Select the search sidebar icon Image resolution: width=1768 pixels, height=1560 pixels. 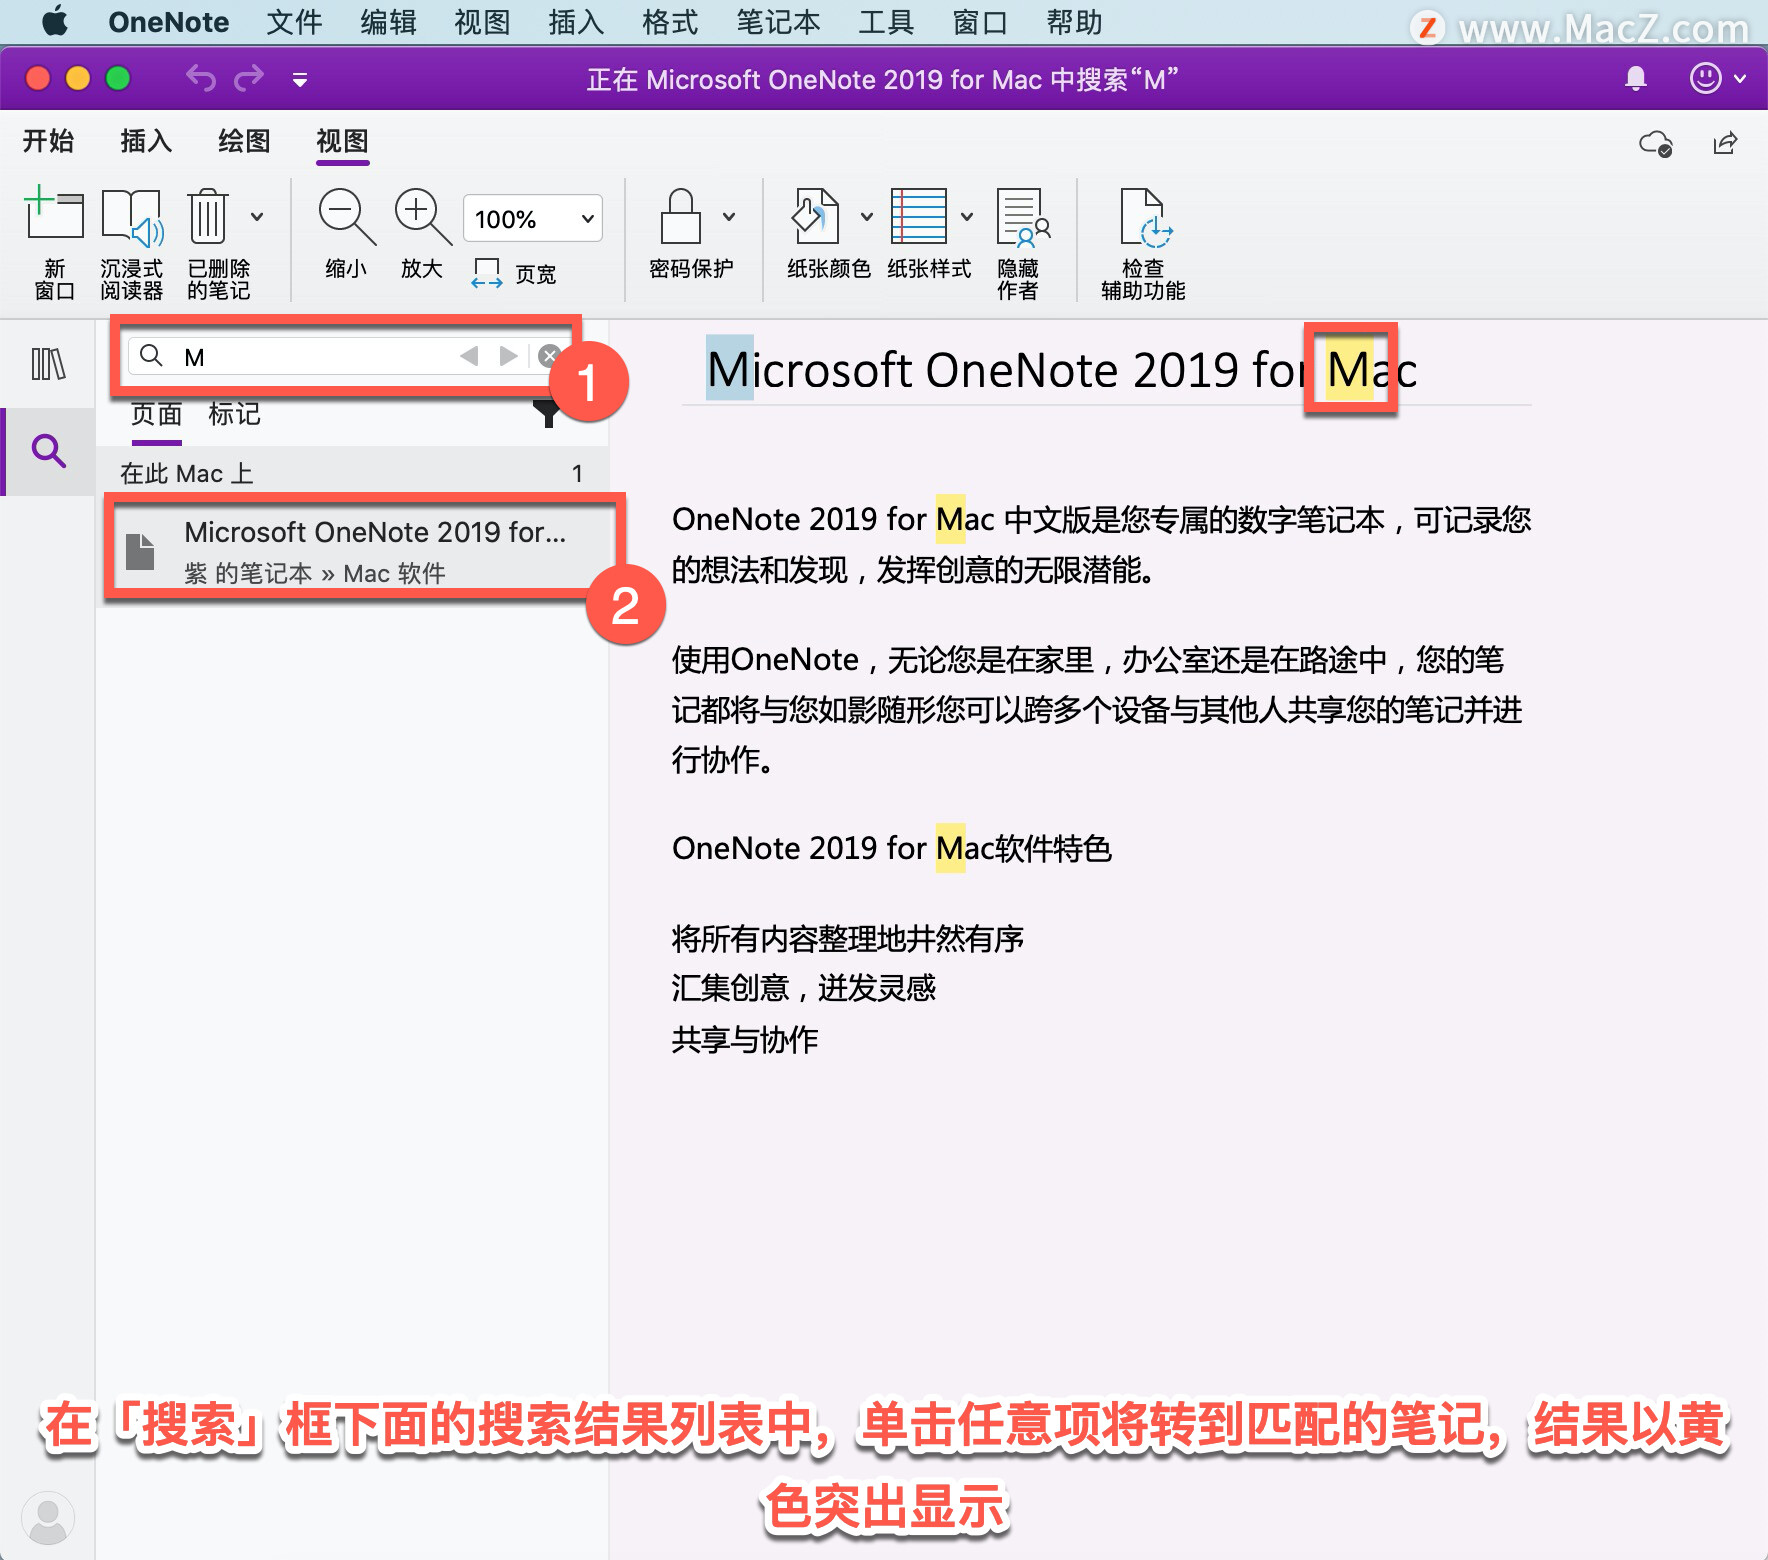point(48,451)
